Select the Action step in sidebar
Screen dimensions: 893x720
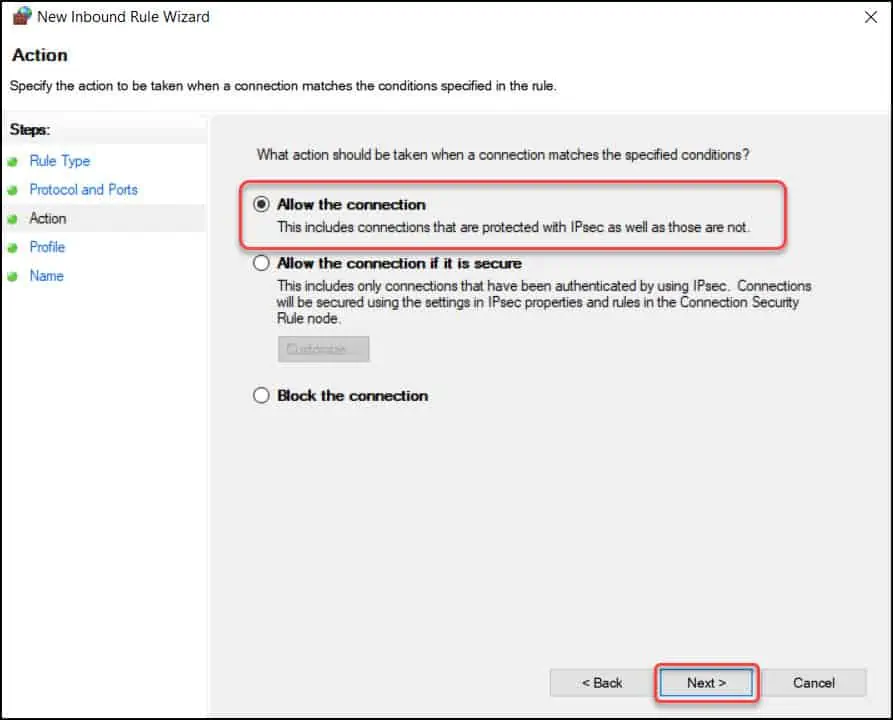pyautogui.click(x=48, y=219)
